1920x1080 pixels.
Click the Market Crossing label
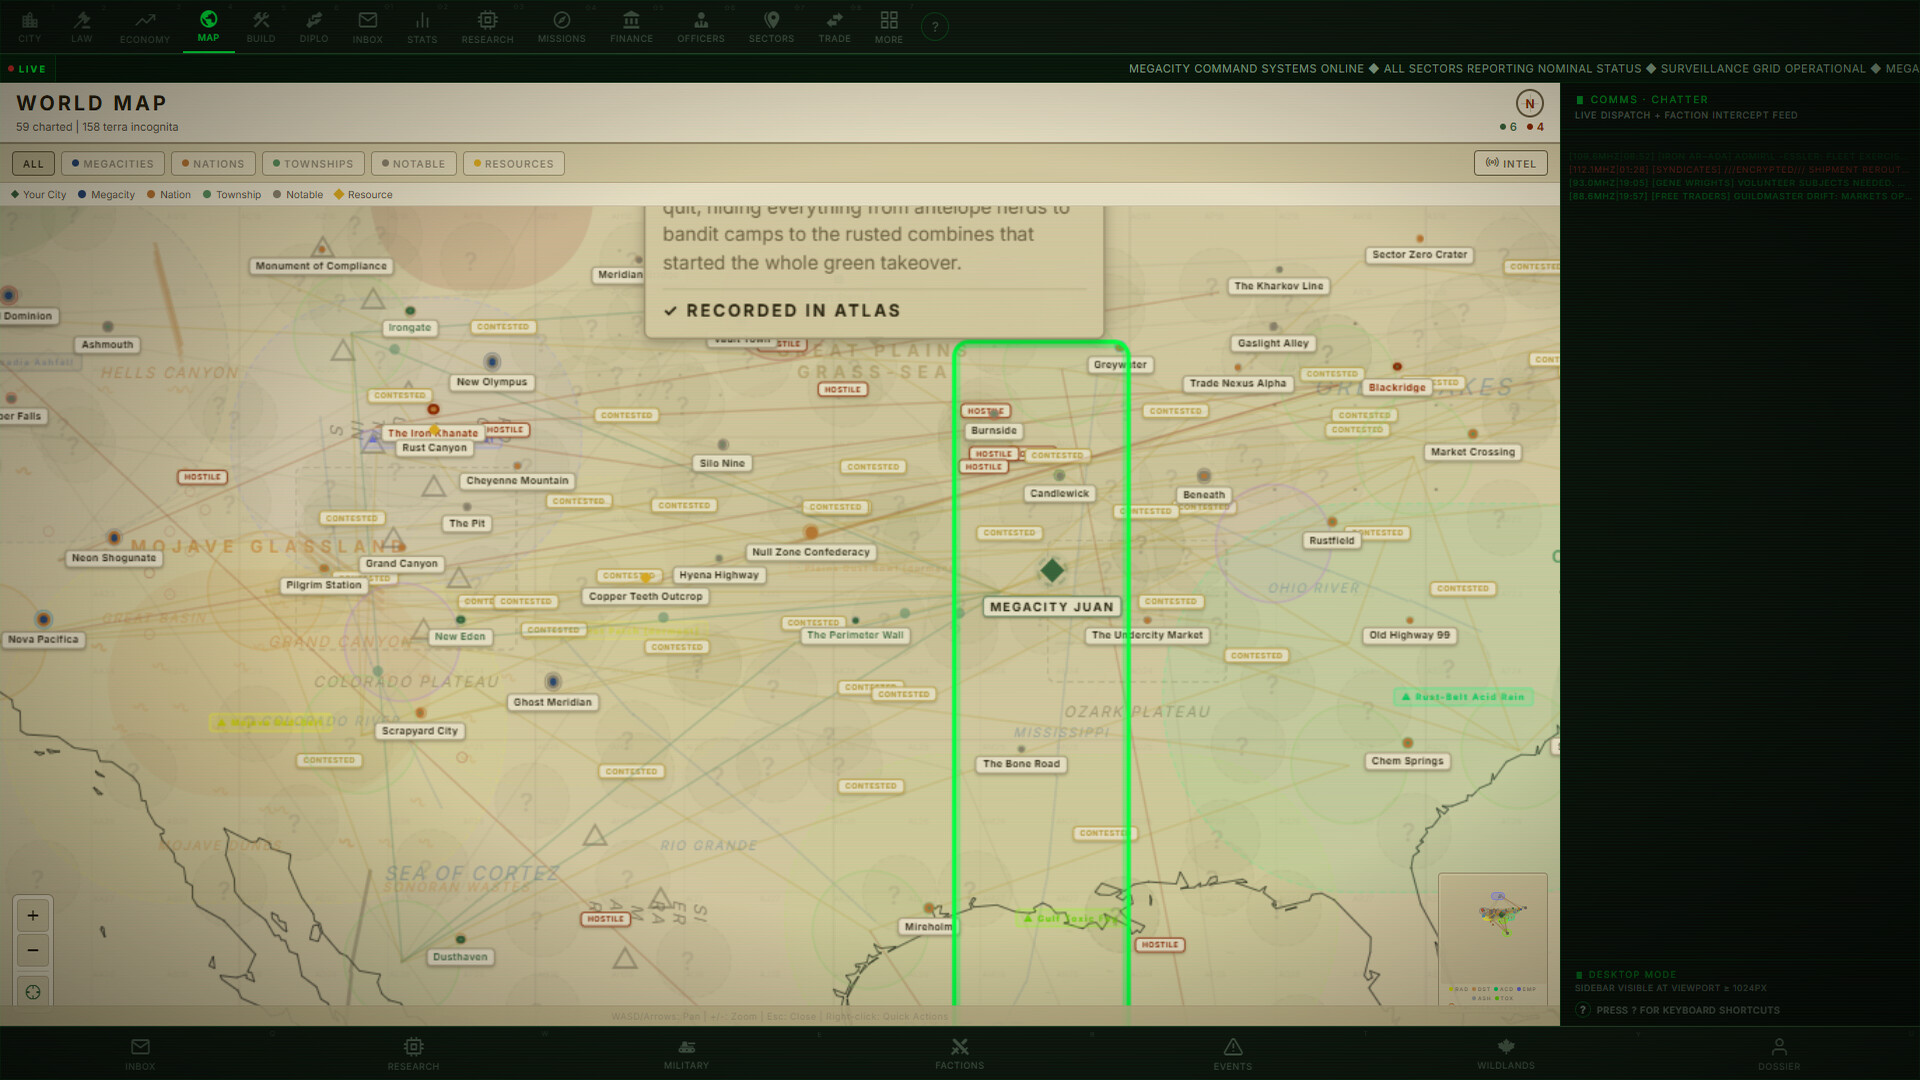[1472, 452]
